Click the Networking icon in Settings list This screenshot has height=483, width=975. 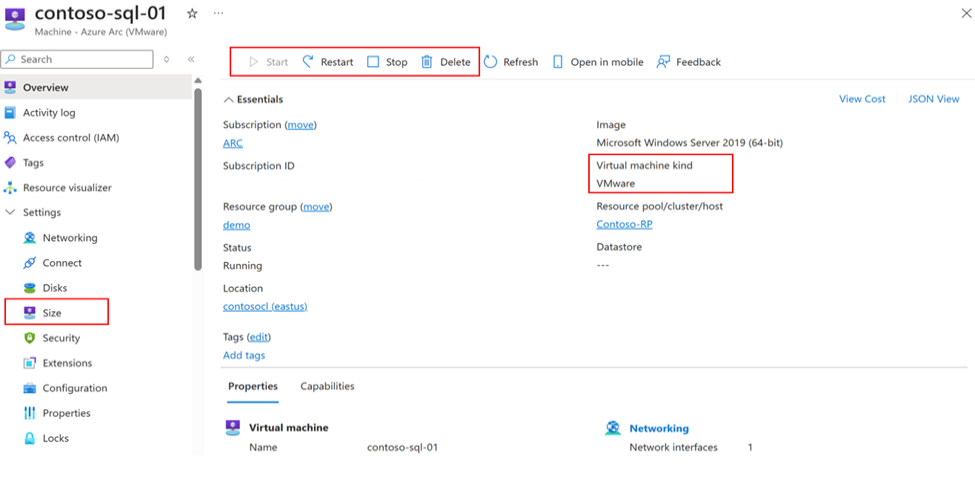point(29,238)
